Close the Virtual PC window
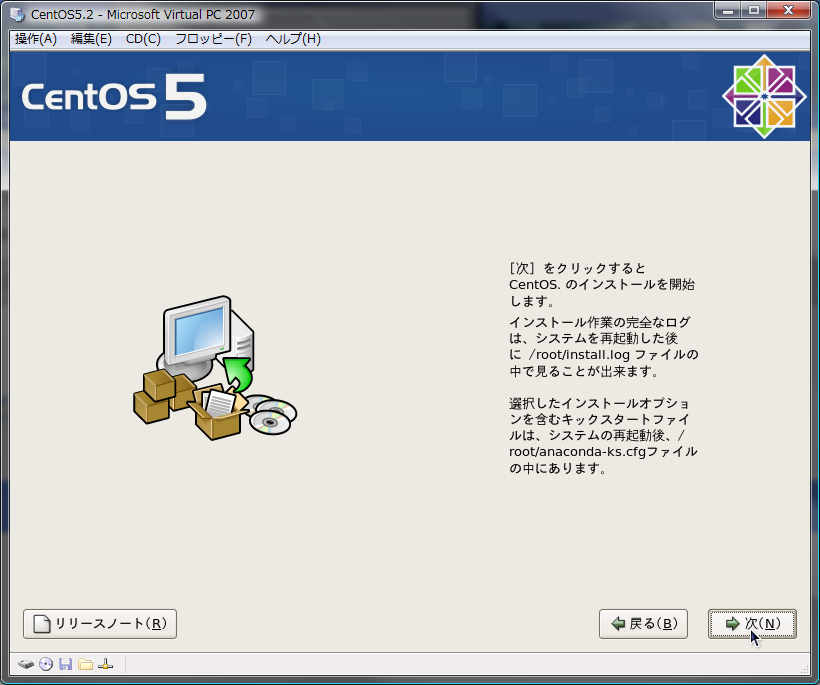The height and width of the screenshot is (685, 820). pyautogui.click(x=789, y=10)
